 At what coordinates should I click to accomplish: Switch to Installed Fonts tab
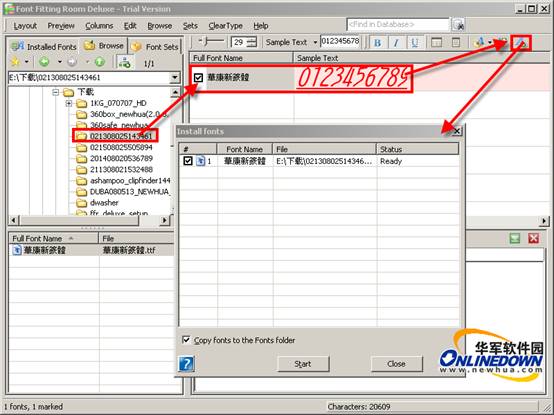click(44, 47)
